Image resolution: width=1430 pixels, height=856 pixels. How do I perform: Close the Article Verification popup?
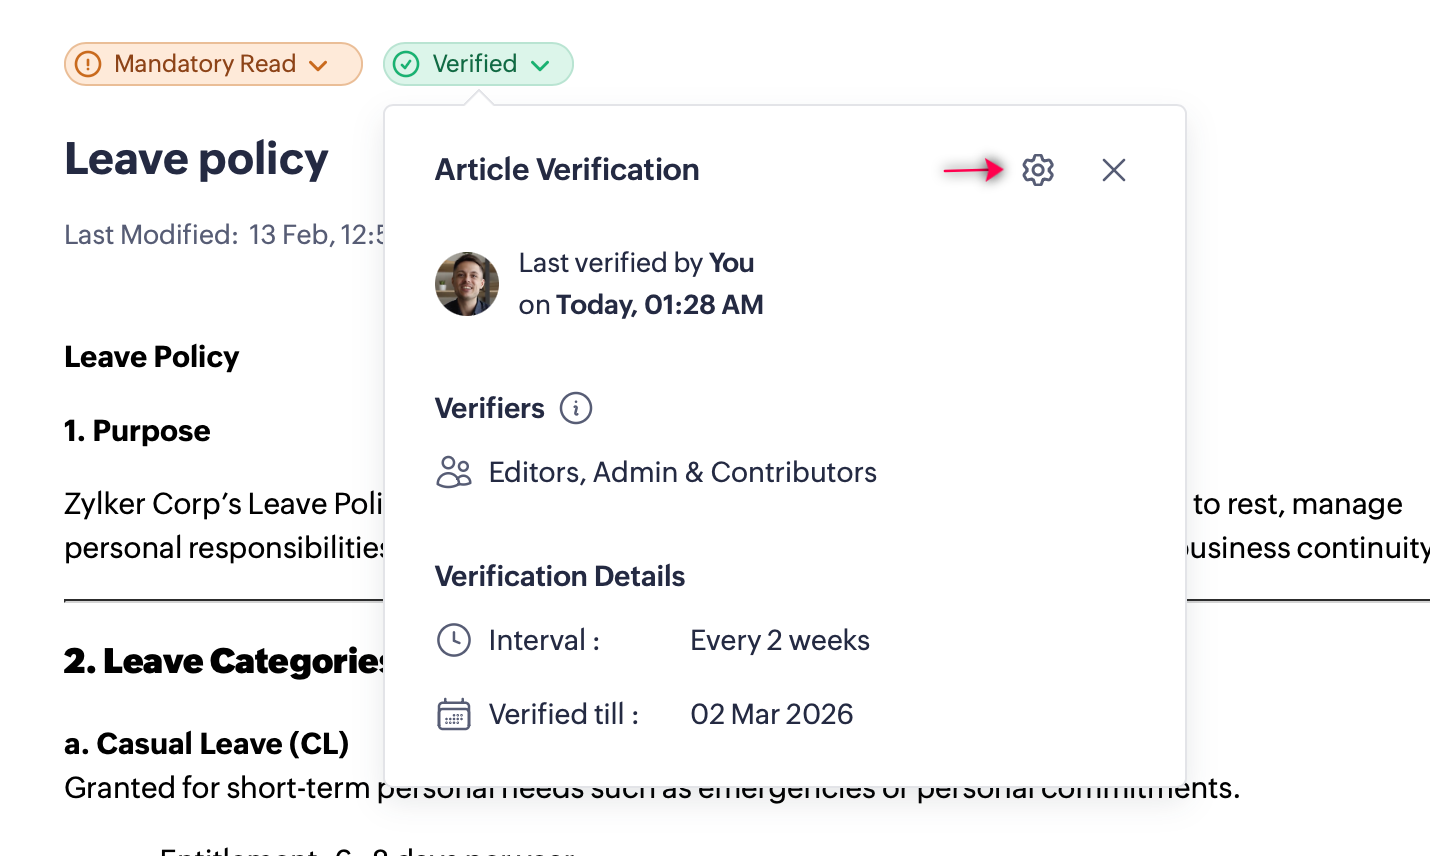(x=1114, y=170)
